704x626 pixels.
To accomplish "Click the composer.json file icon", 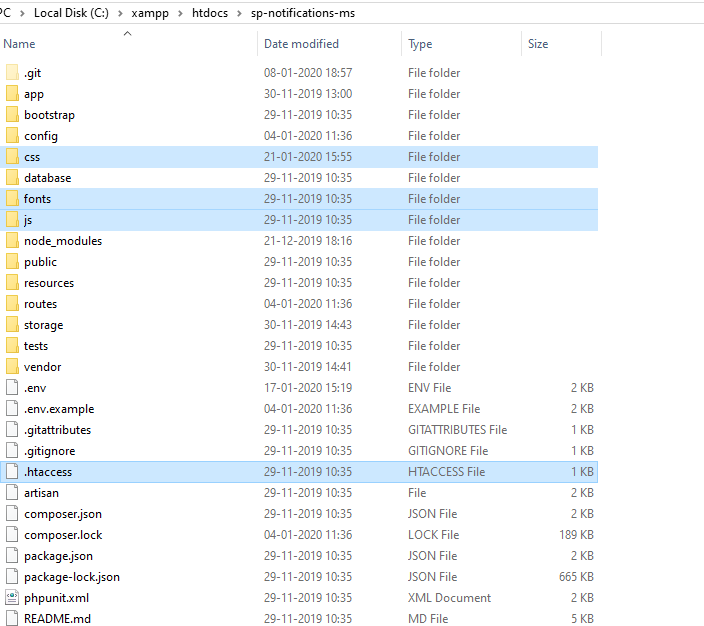I will (x=12, y=513).
